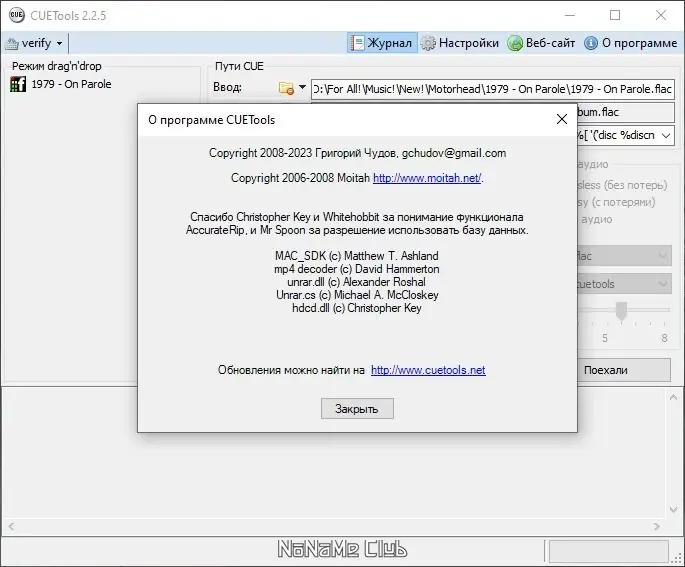
Task: Click the gear icon next to Настройки
Action: coord(428,43)
